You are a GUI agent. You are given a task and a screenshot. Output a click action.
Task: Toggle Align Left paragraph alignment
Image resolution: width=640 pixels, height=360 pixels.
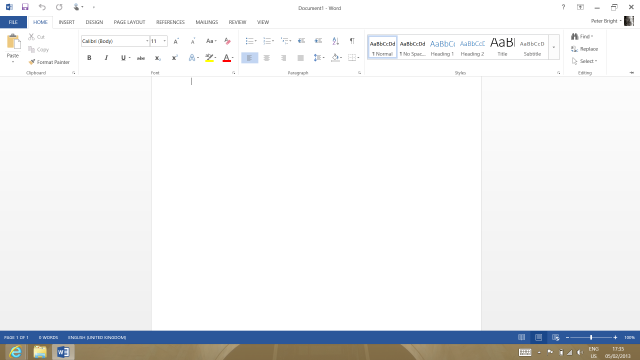click(x=249, y=58)
